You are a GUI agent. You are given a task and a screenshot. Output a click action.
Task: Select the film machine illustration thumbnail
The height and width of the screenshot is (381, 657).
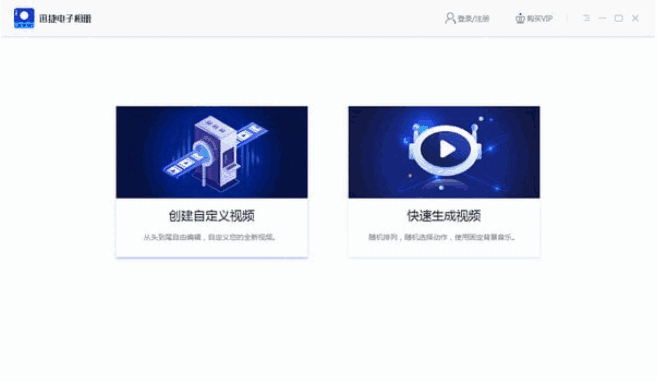pos(212,152)
